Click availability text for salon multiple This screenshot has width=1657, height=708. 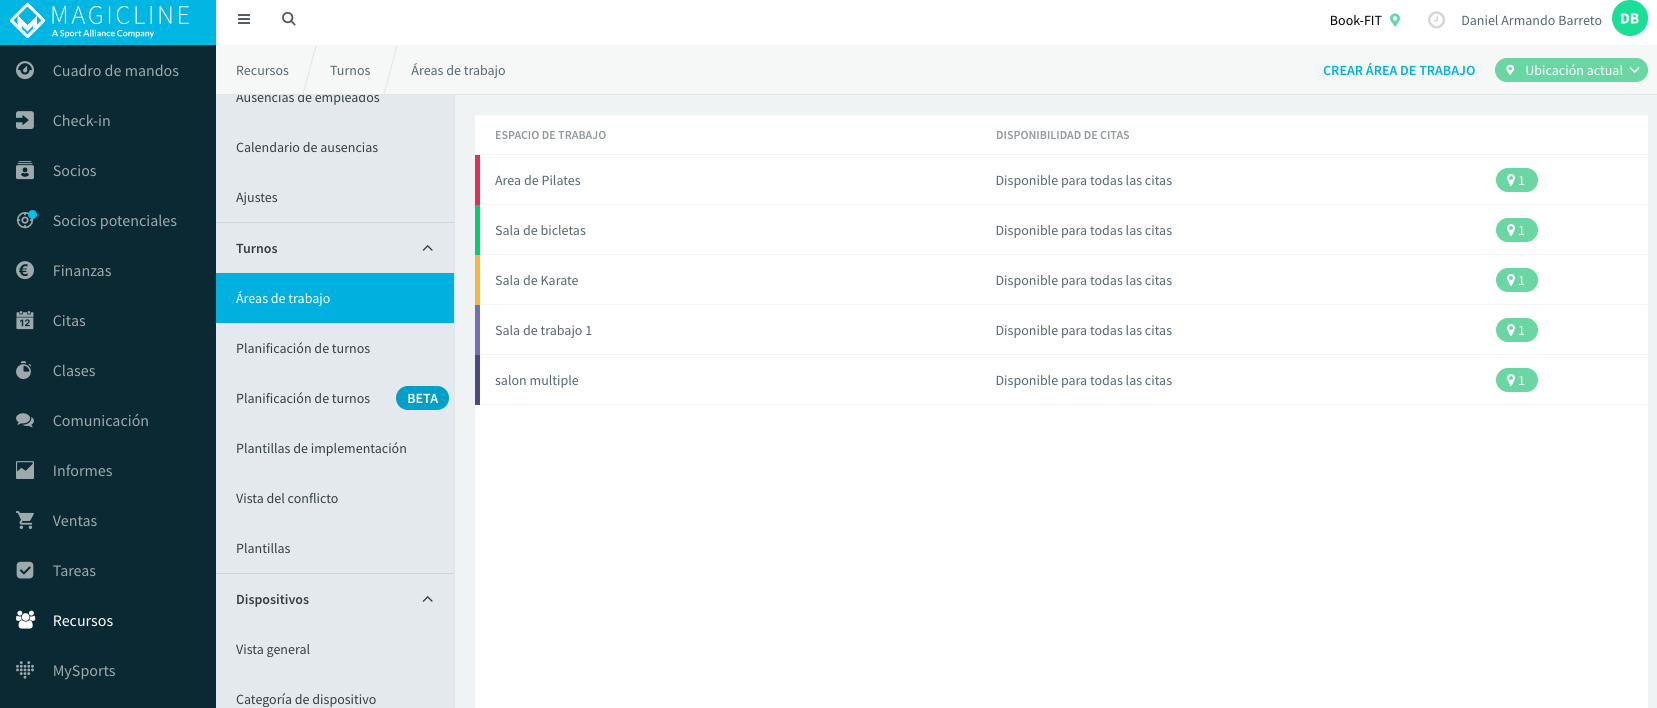pos(1083,380)
